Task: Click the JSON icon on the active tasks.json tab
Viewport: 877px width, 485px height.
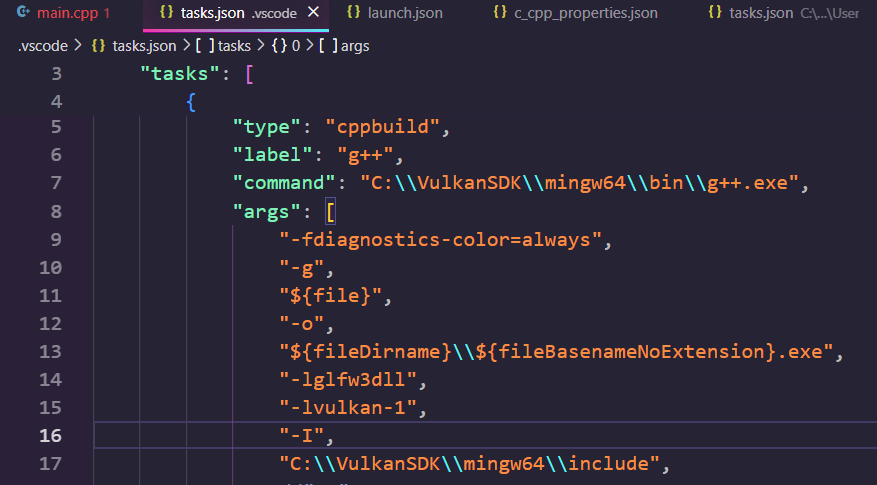Action: coord(167,12)
